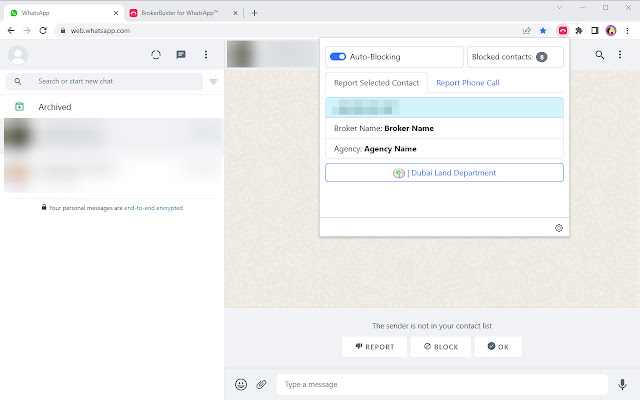Close the WhatsApp browser tab

[x=116, y=13]
